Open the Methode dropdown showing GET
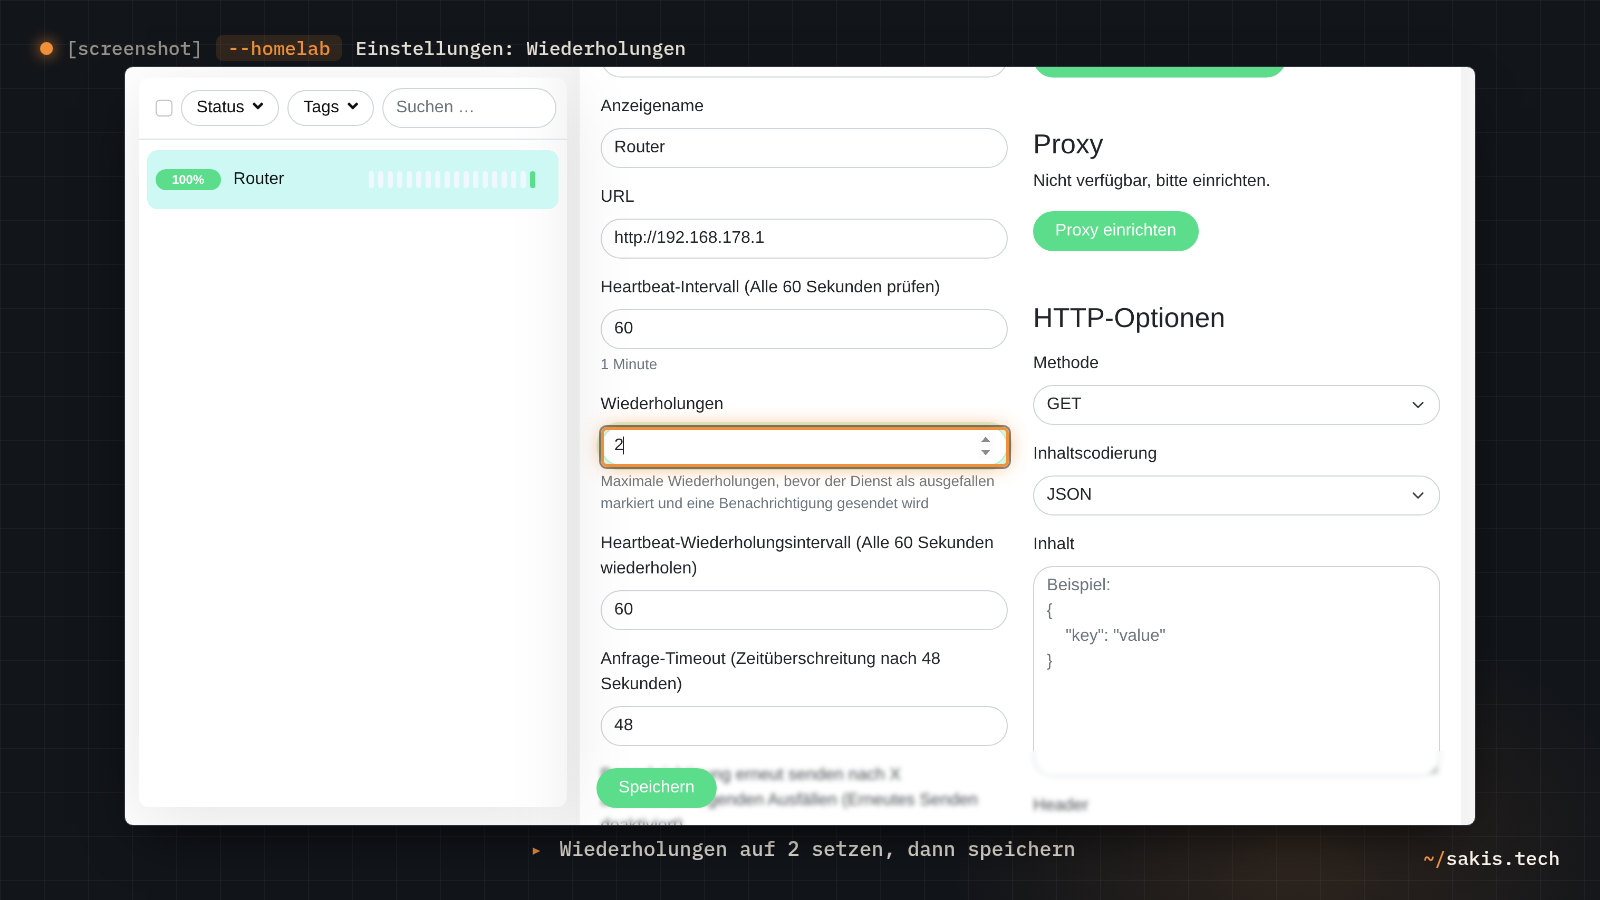 [x=1236, y=405]
